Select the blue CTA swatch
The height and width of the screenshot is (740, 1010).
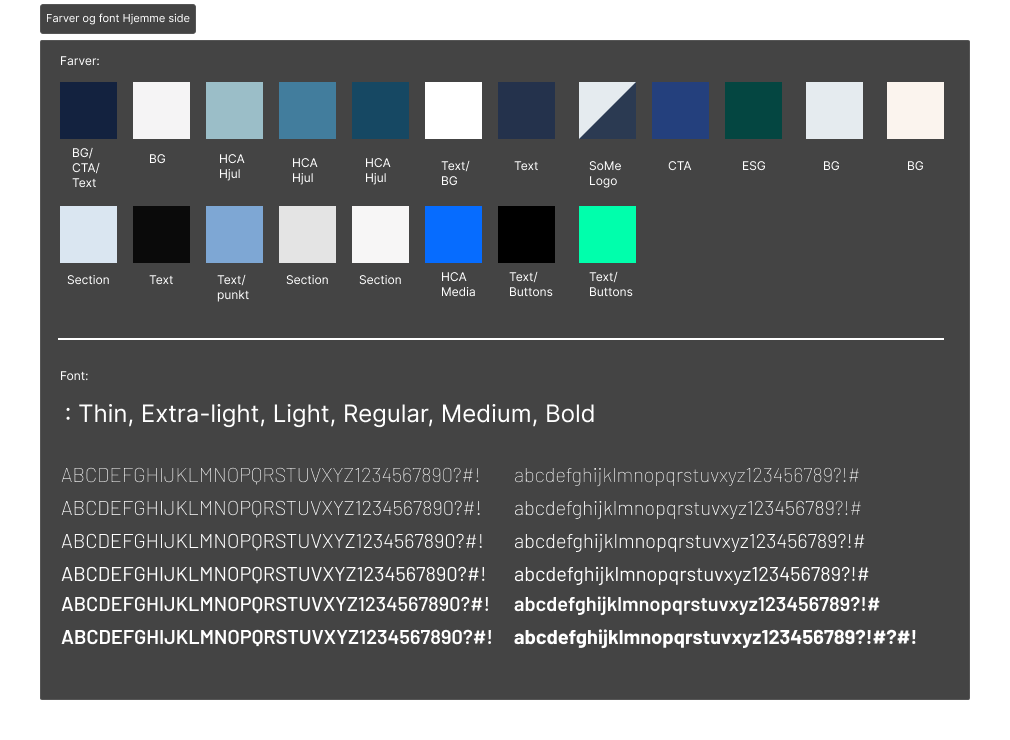(680, 110)
